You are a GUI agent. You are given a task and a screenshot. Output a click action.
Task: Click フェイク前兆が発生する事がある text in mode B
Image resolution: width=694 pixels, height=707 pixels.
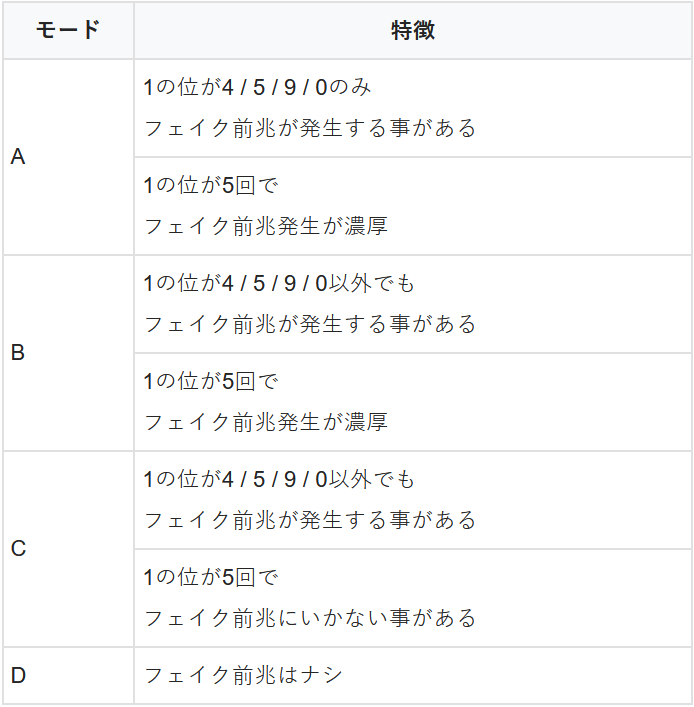310,324
